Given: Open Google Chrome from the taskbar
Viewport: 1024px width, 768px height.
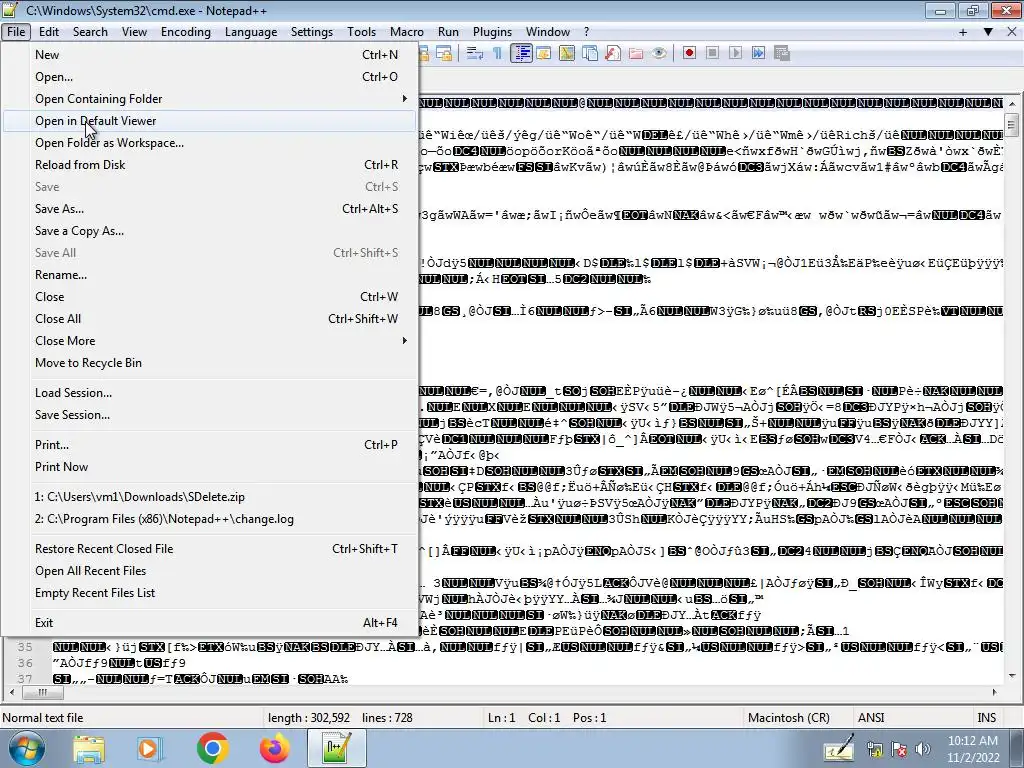Looking at the screenshot, I should point(212,748).
